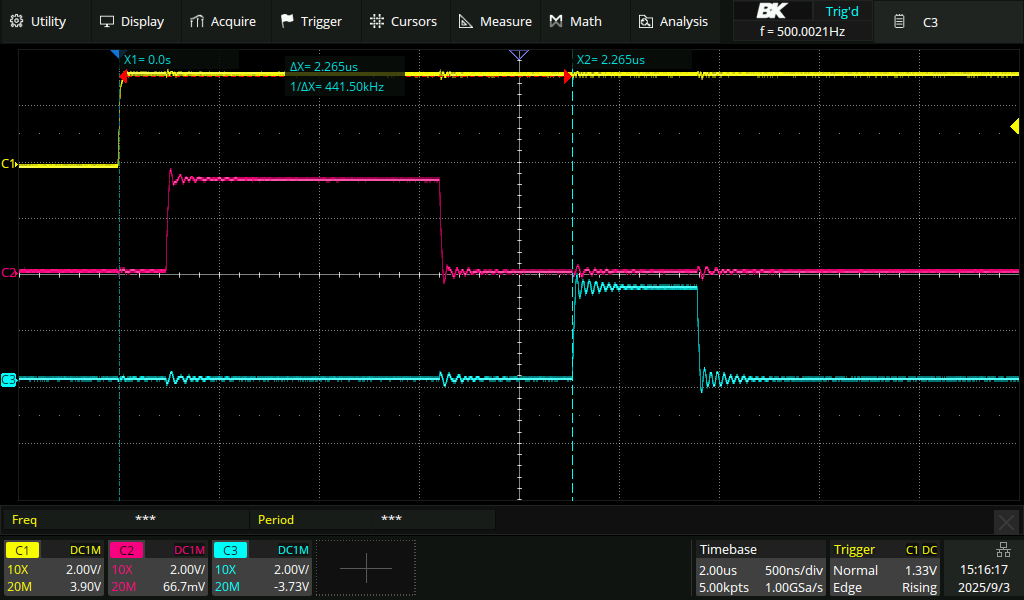1024x600 pixels.
Task: Click the network connection icon
Action: pos(1003,550)
